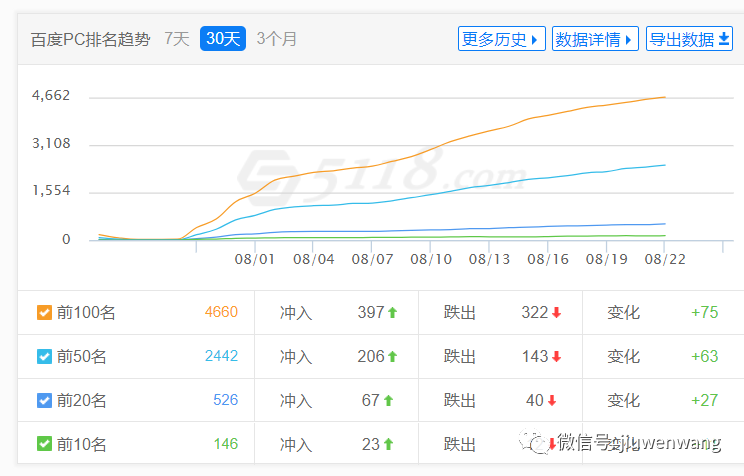The height and width of the screenshot is (476, 744).
Task: Switch to the 7天 range tab
Action: tap(177, 39)
